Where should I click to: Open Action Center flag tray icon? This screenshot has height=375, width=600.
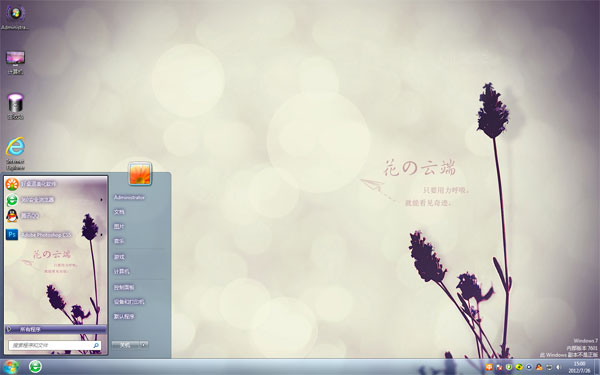tap(499, 367)
